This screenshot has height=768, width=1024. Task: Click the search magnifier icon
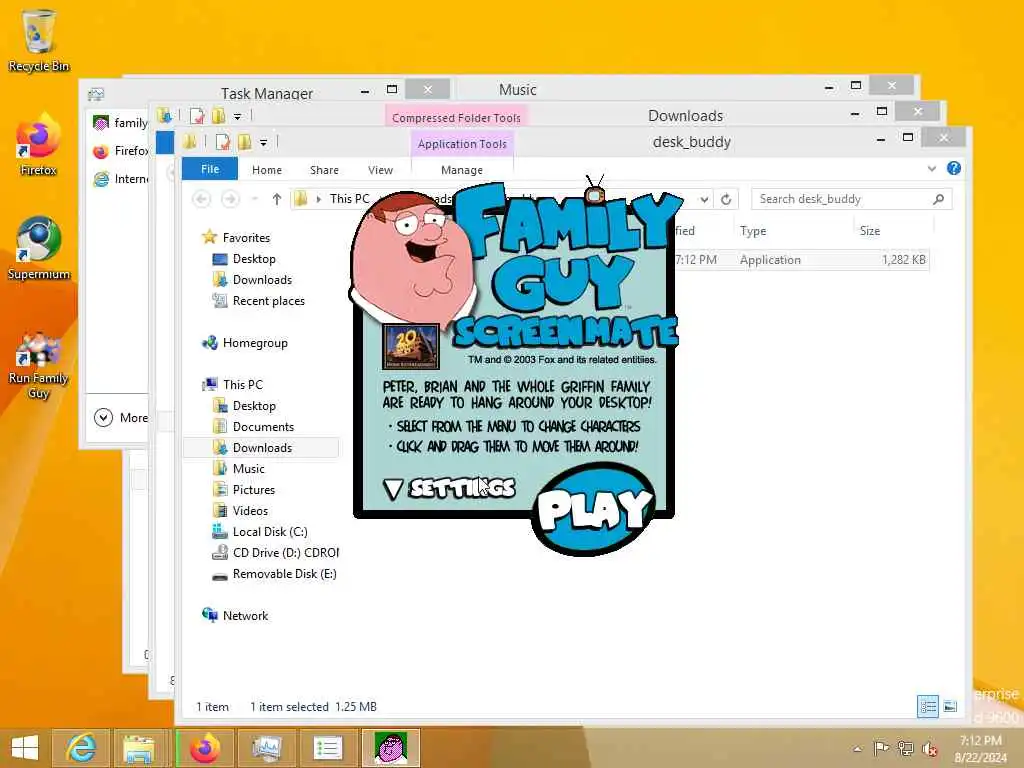(938, 199)
